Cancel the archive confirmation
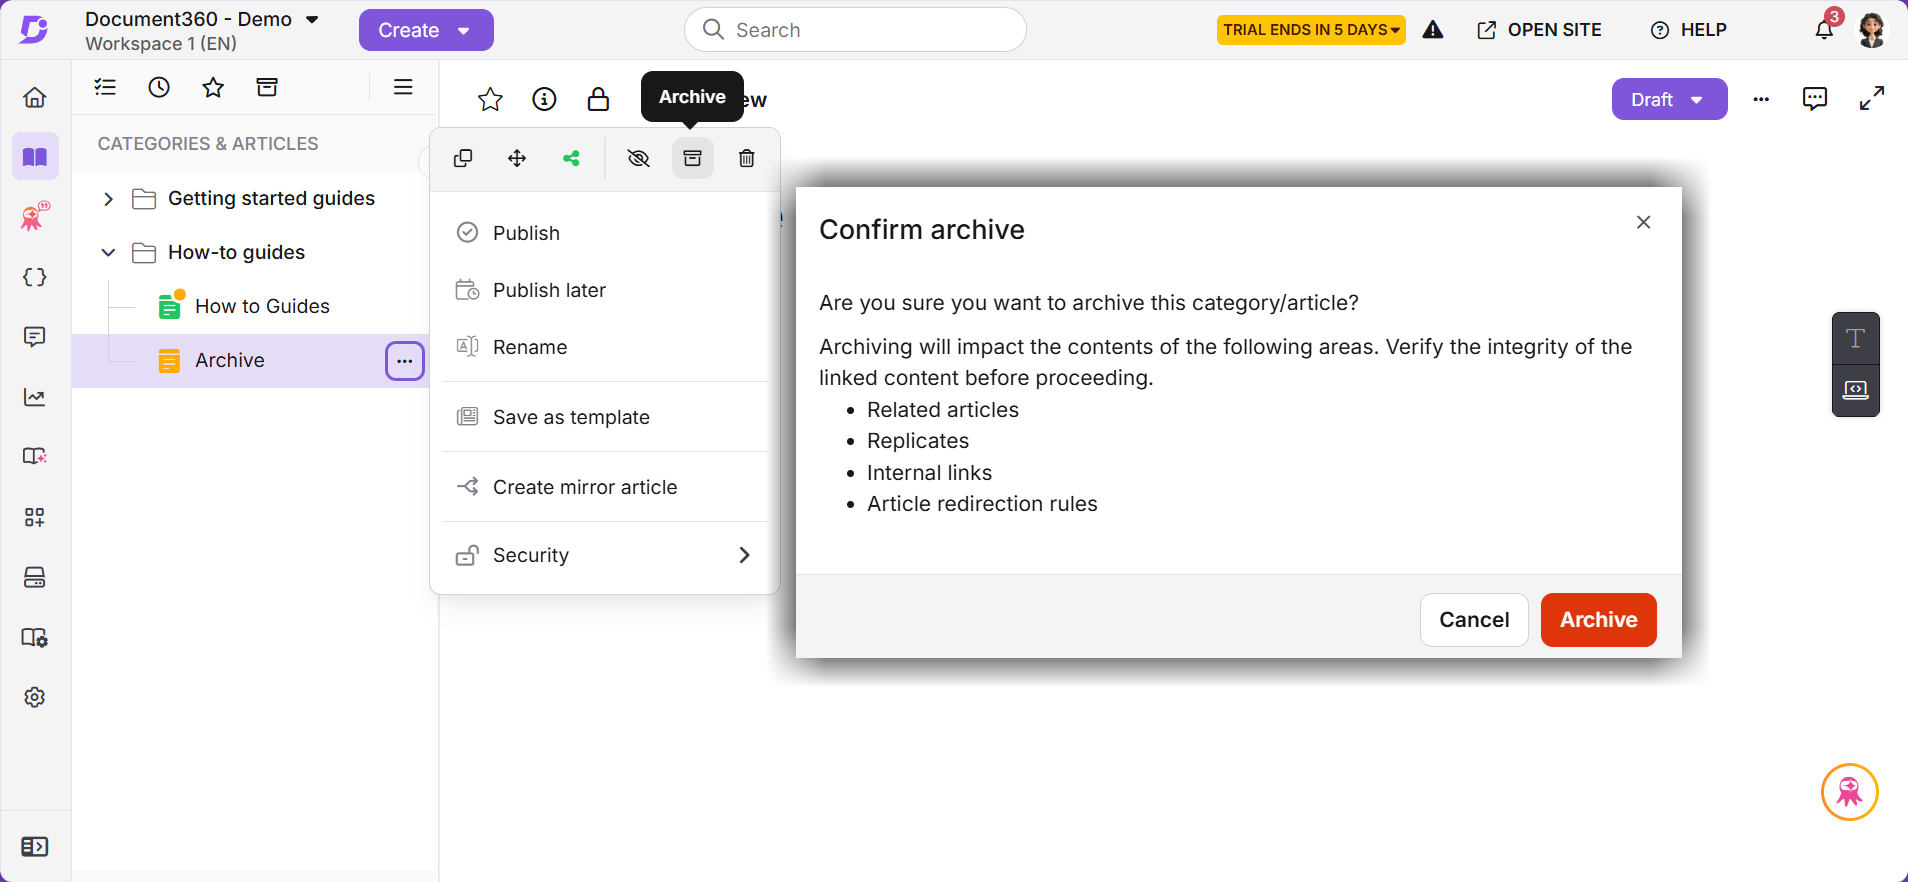Viewport: 1908px width, 882px height. (1474, 620)
